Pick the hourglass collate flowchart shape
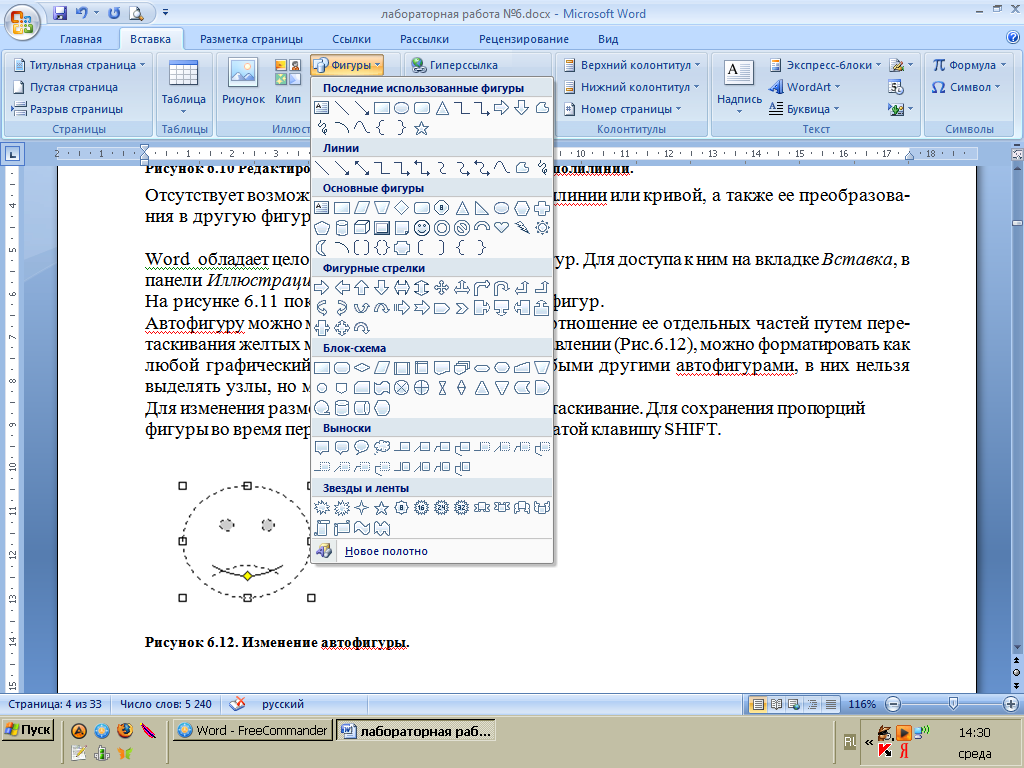 click(x=442, y=388)
